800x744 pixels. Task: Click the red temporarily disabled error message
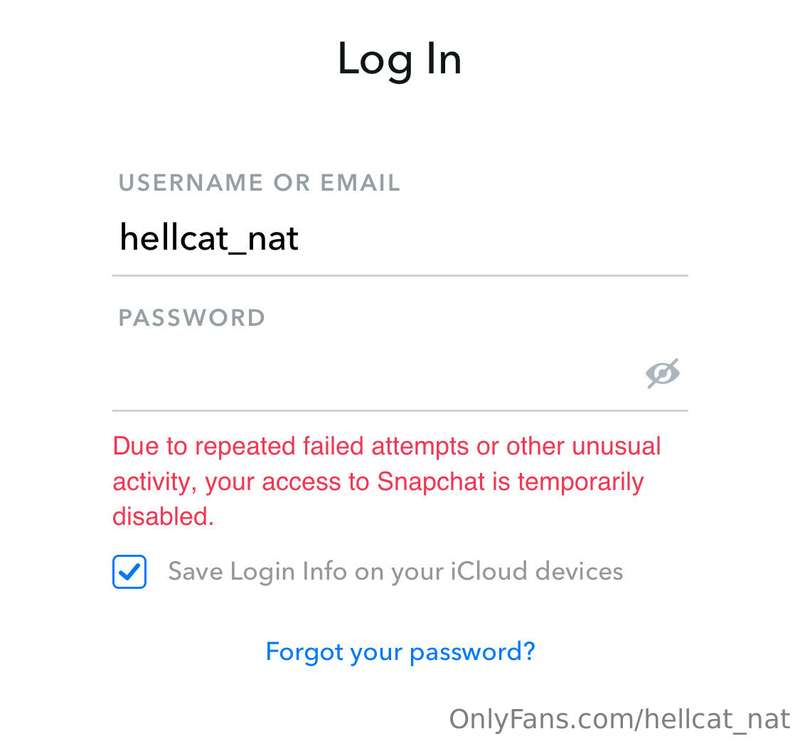387,481
